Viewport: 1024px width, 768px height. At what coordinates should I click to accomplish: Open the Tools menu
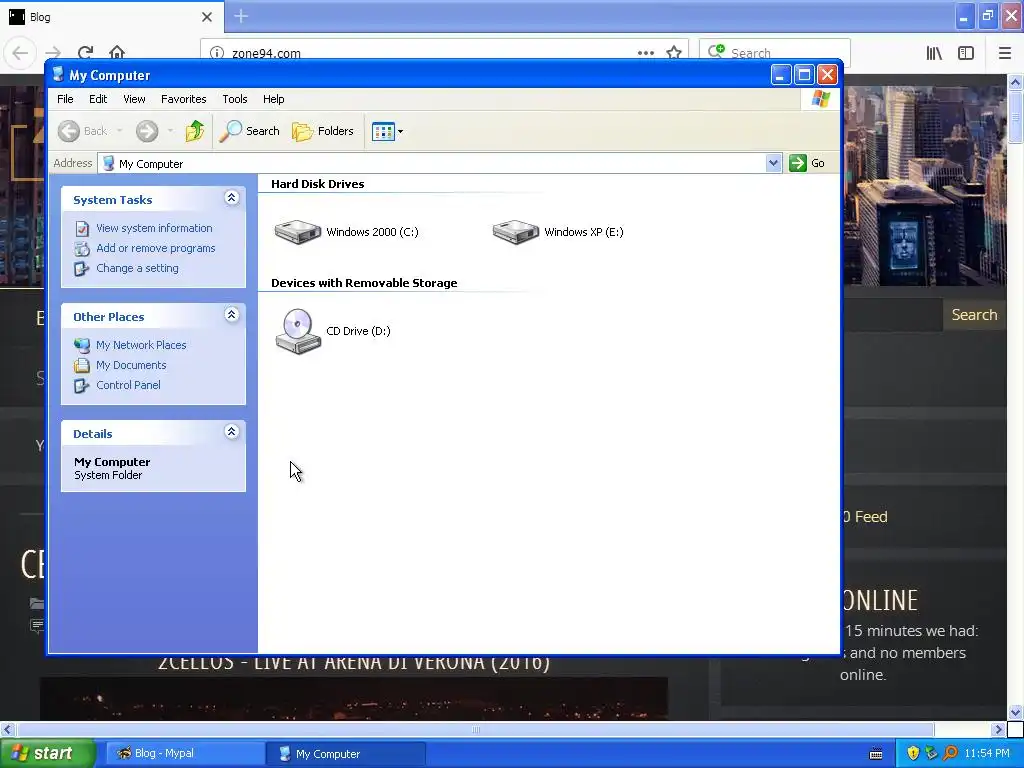234,99
